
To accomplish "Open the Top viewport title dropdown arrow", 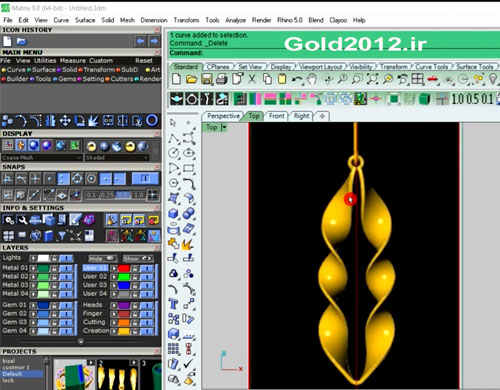I will click(x=224, y=127).
